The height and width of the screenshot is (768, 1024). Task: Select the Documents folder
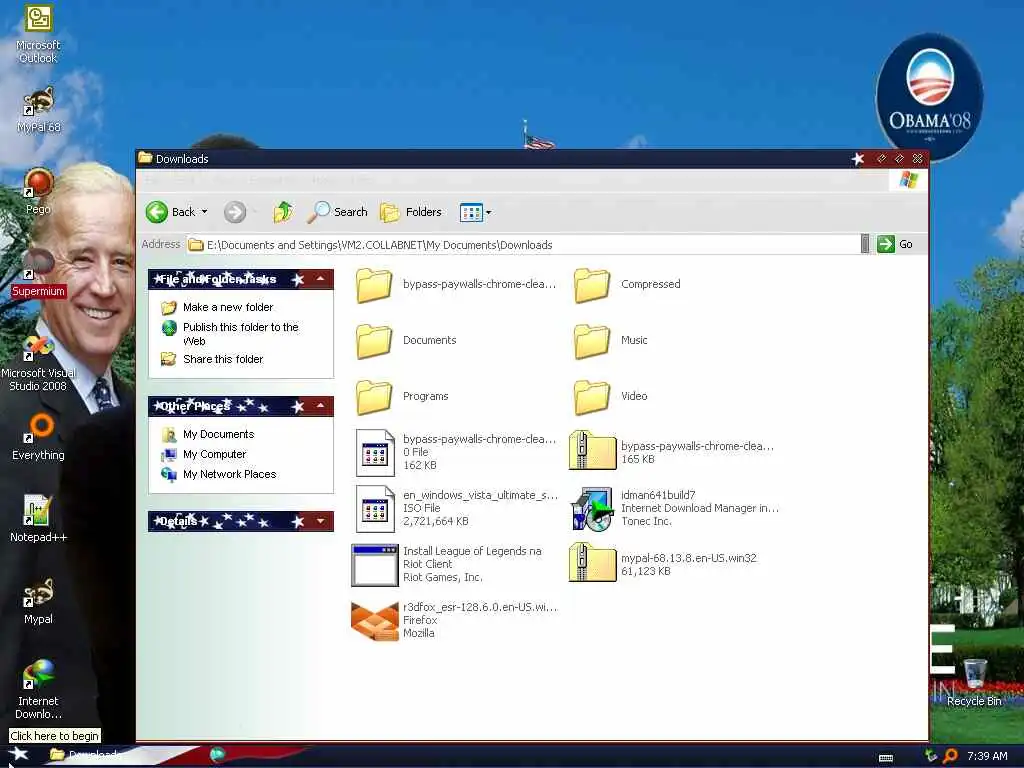pos(406,341)
